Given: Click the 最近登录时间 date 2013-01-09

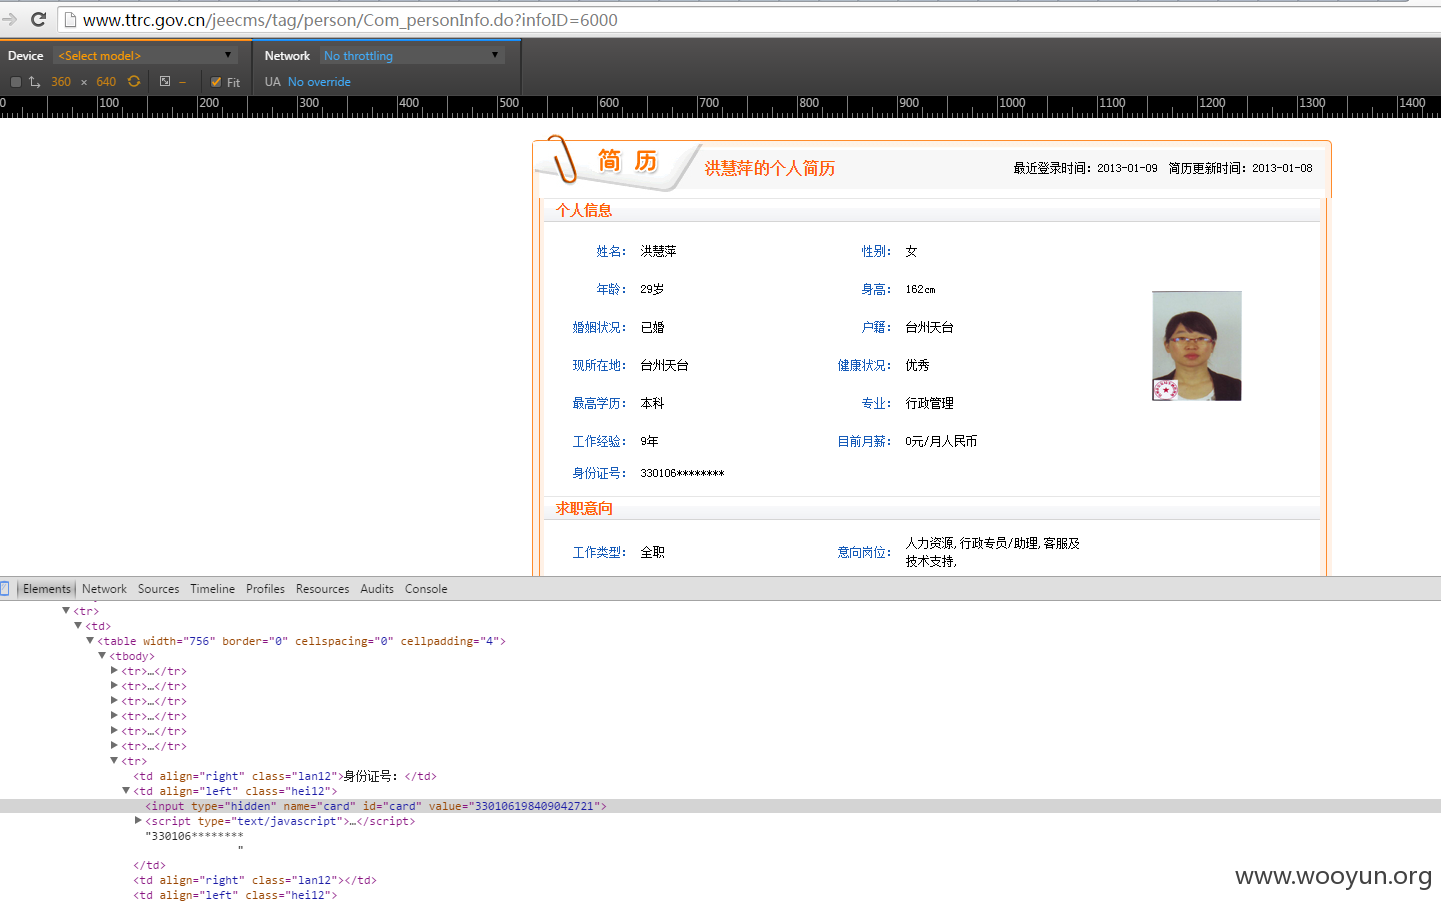Looking at the screenshot, I should point(1127,168).
